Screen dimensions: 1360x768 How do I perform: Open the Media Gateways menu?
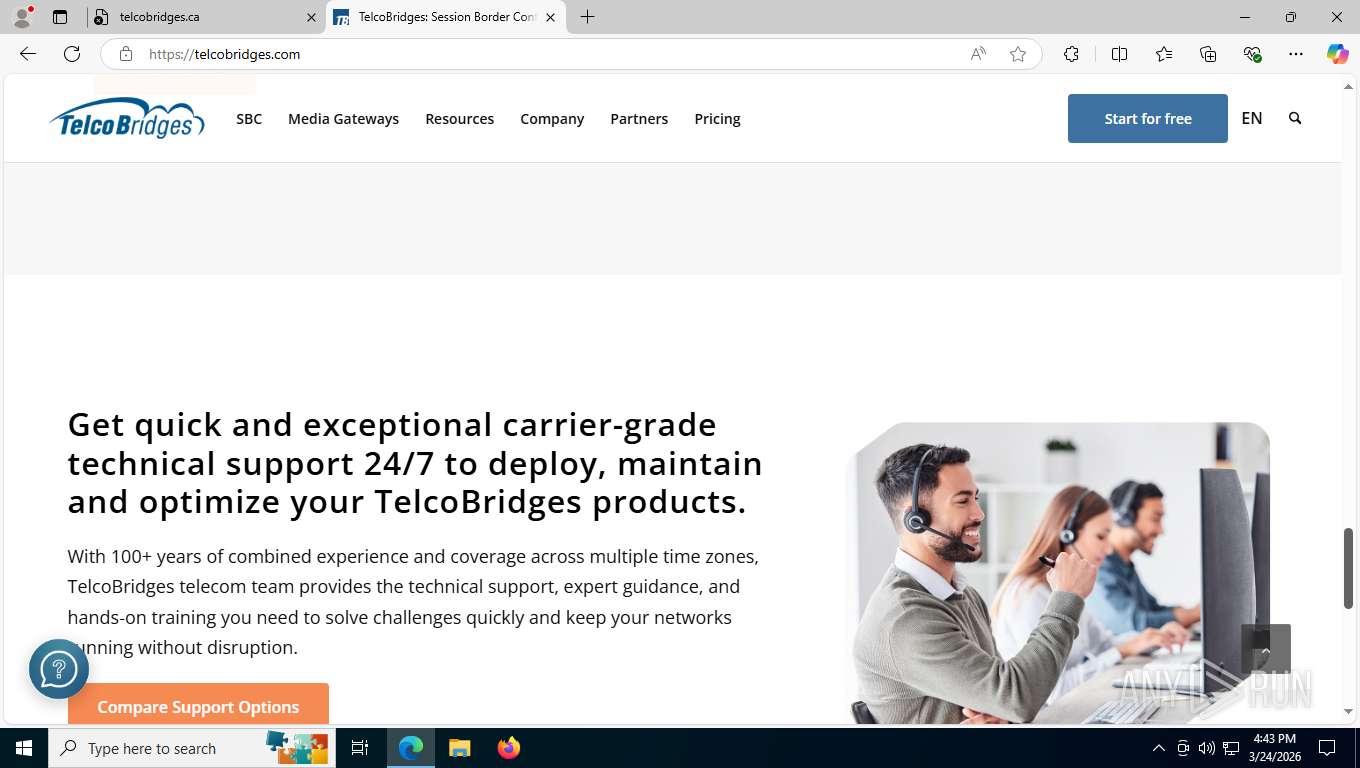343,119
